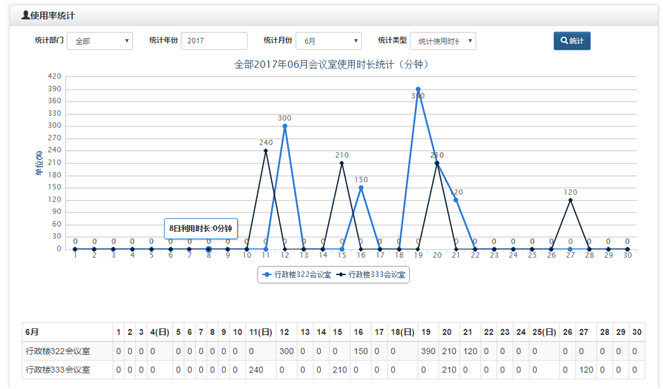Click the blue peak point at day 19
This screenshot has width=663, height=389.
point(418,89)
